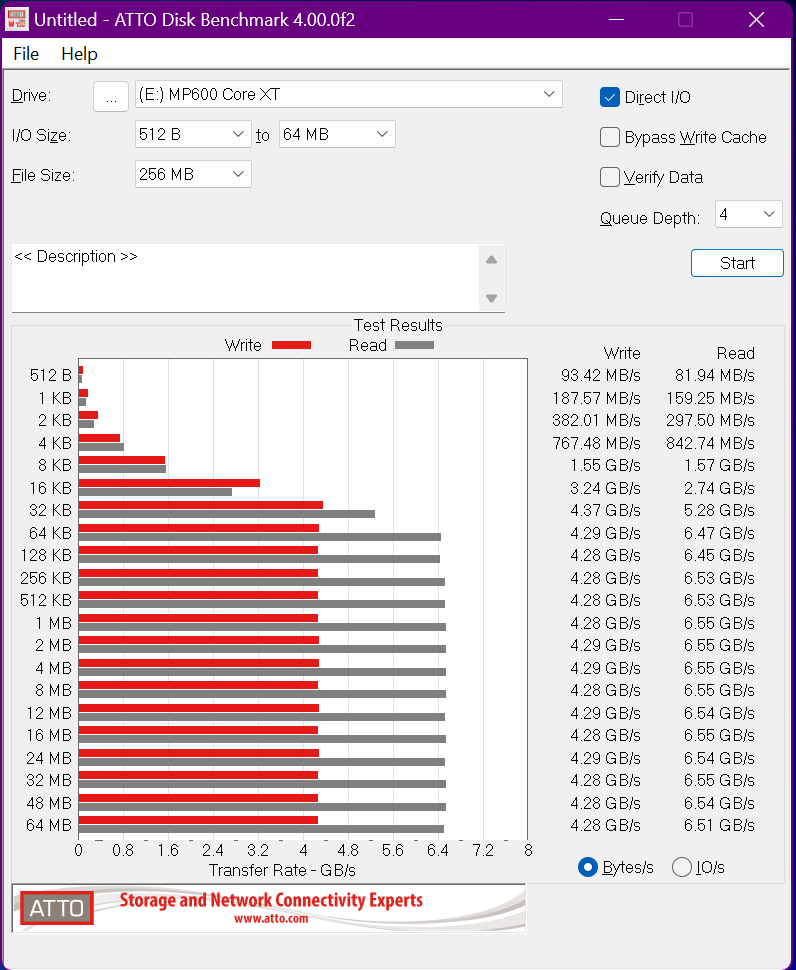Click the 3.24 GB/s write value

pos(605,488)
